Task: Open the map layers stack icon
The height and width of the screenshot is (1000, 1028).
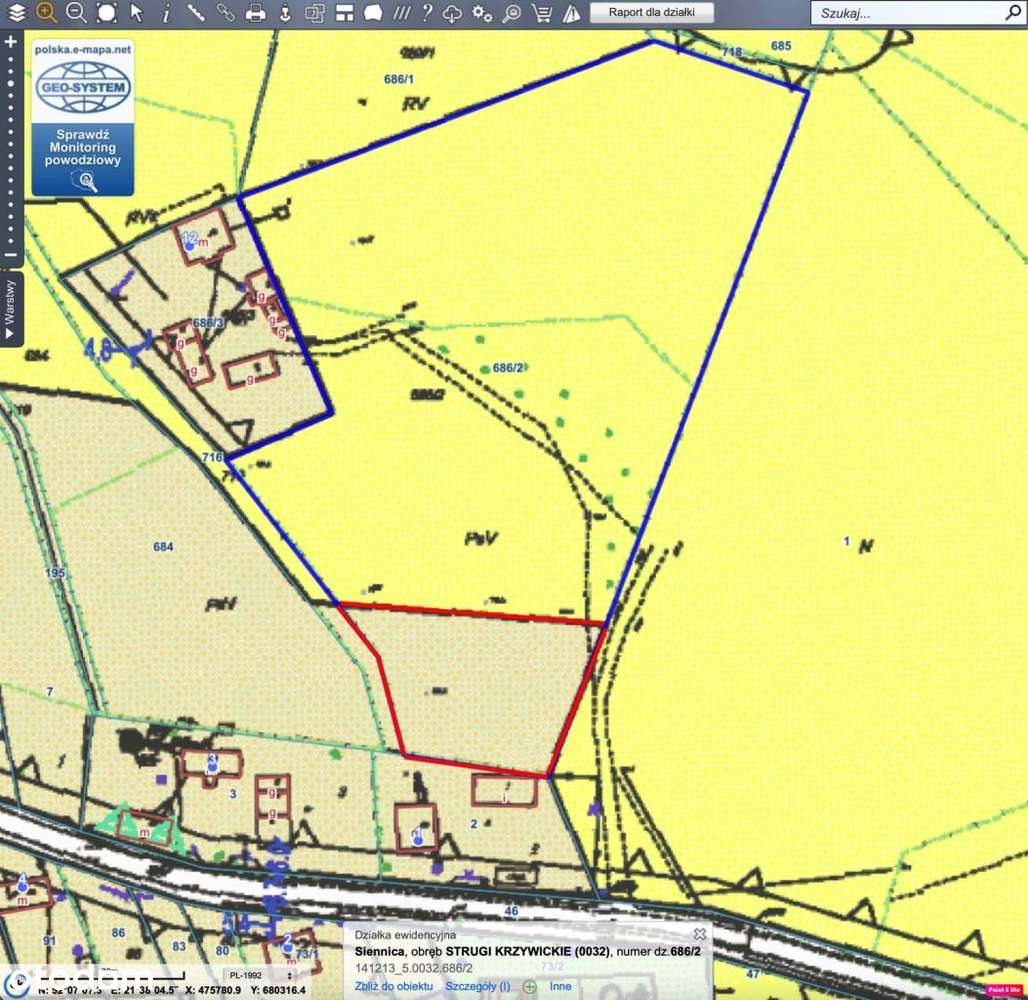Action: [16, 12]
